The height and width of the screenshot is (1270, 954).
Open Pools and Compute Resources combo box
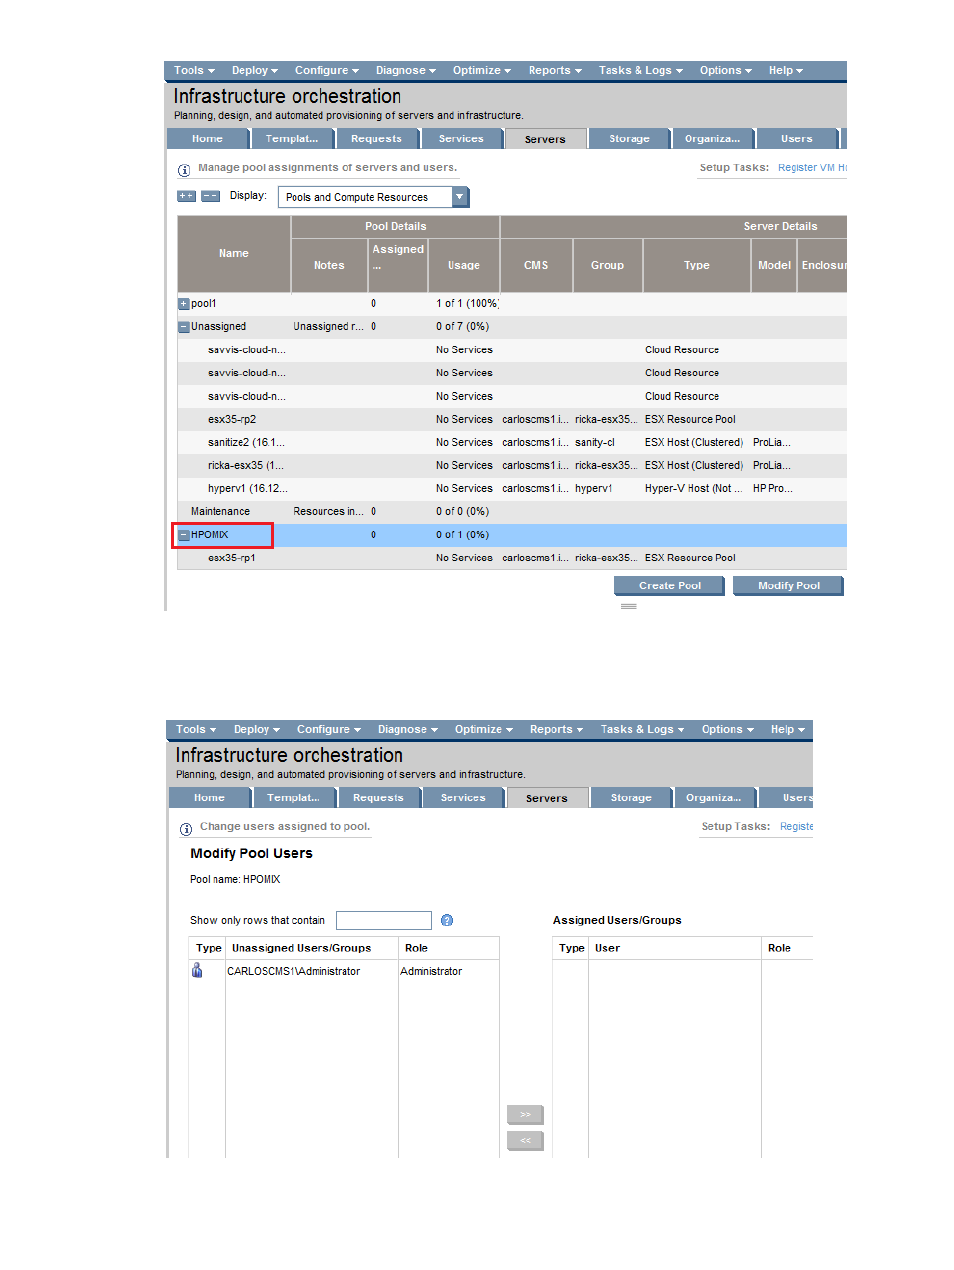[374, 197]
